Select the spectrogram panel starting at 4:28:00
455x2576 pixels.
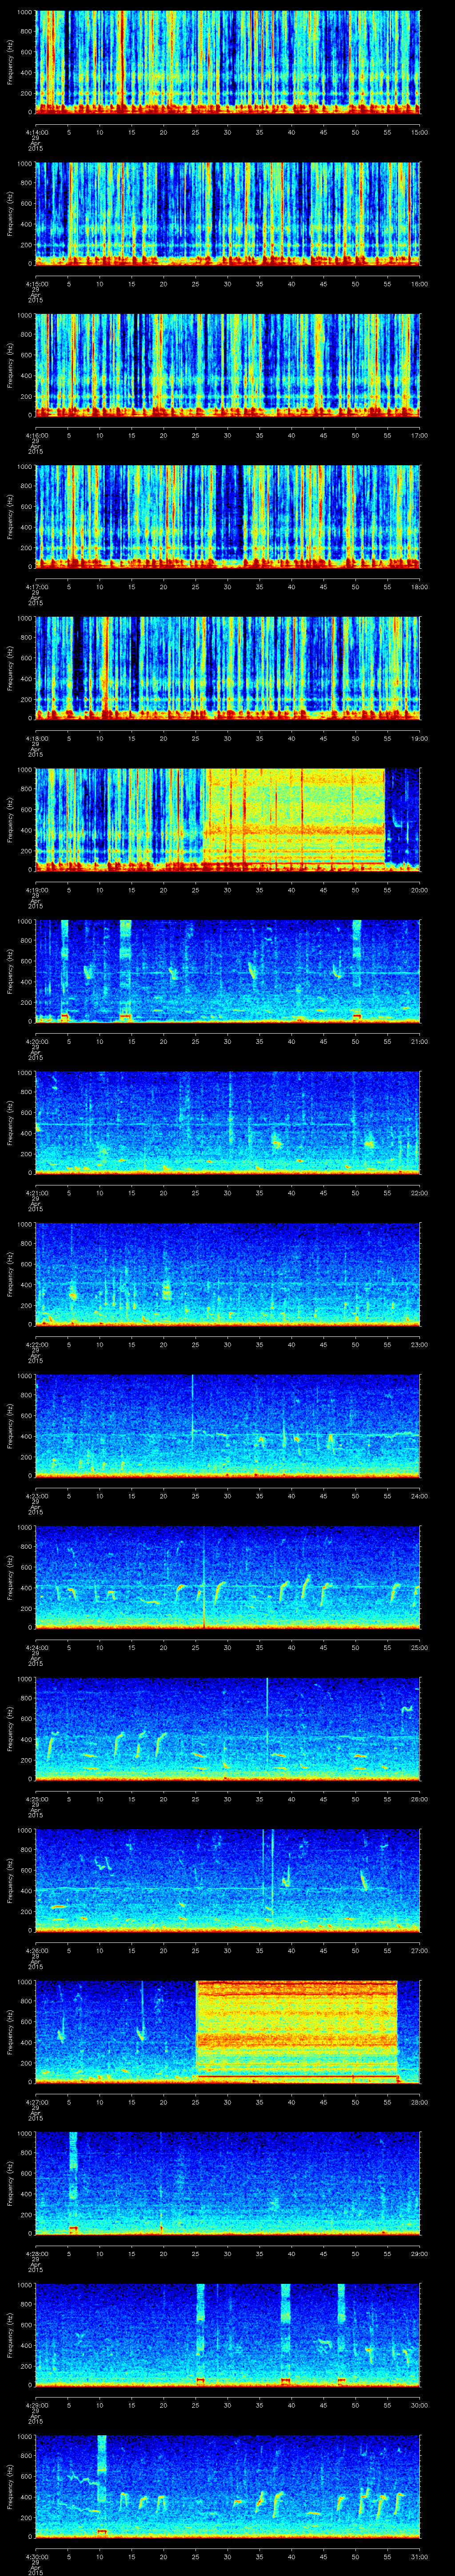click(228, 2183)
